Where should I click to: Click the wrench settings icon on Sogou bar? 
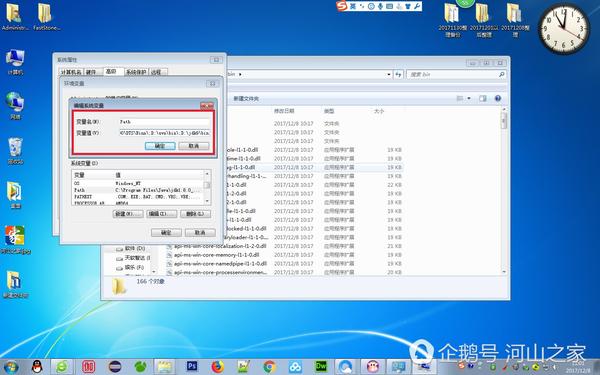[417, 6]
